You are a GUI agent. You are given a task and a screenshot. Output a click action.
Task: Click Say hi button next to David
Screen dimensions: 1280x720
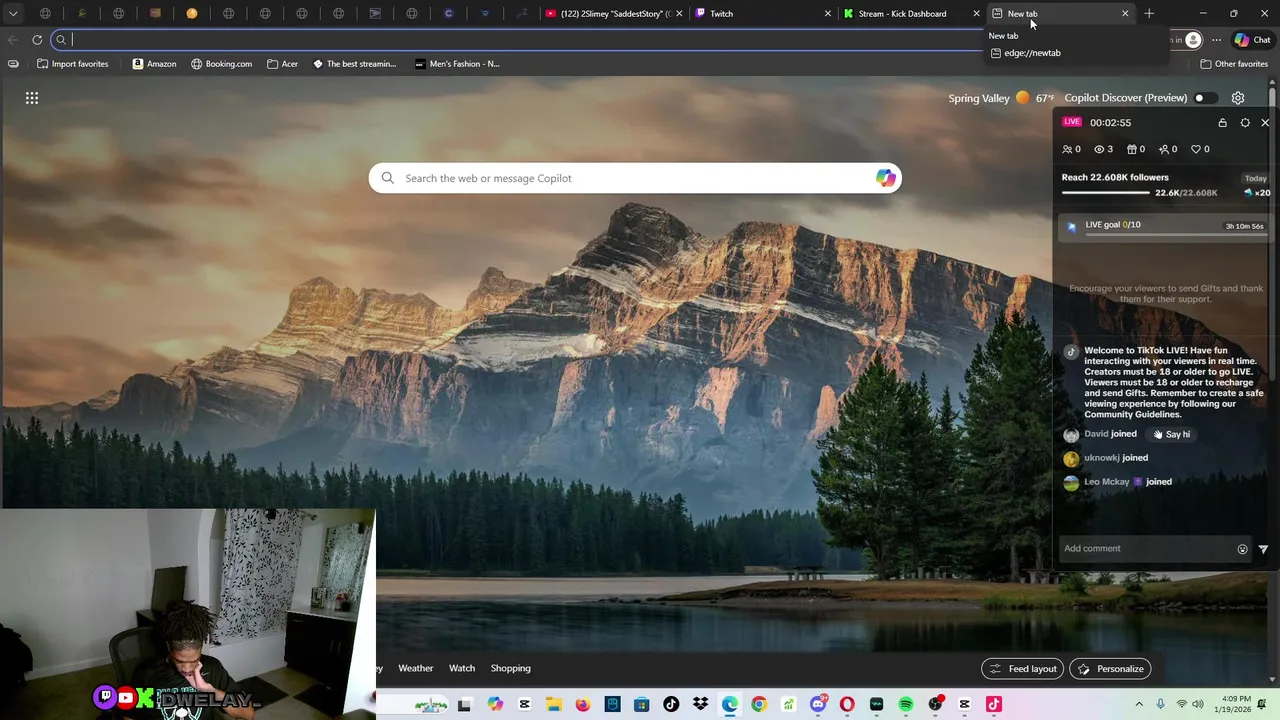click(1171, 435)
